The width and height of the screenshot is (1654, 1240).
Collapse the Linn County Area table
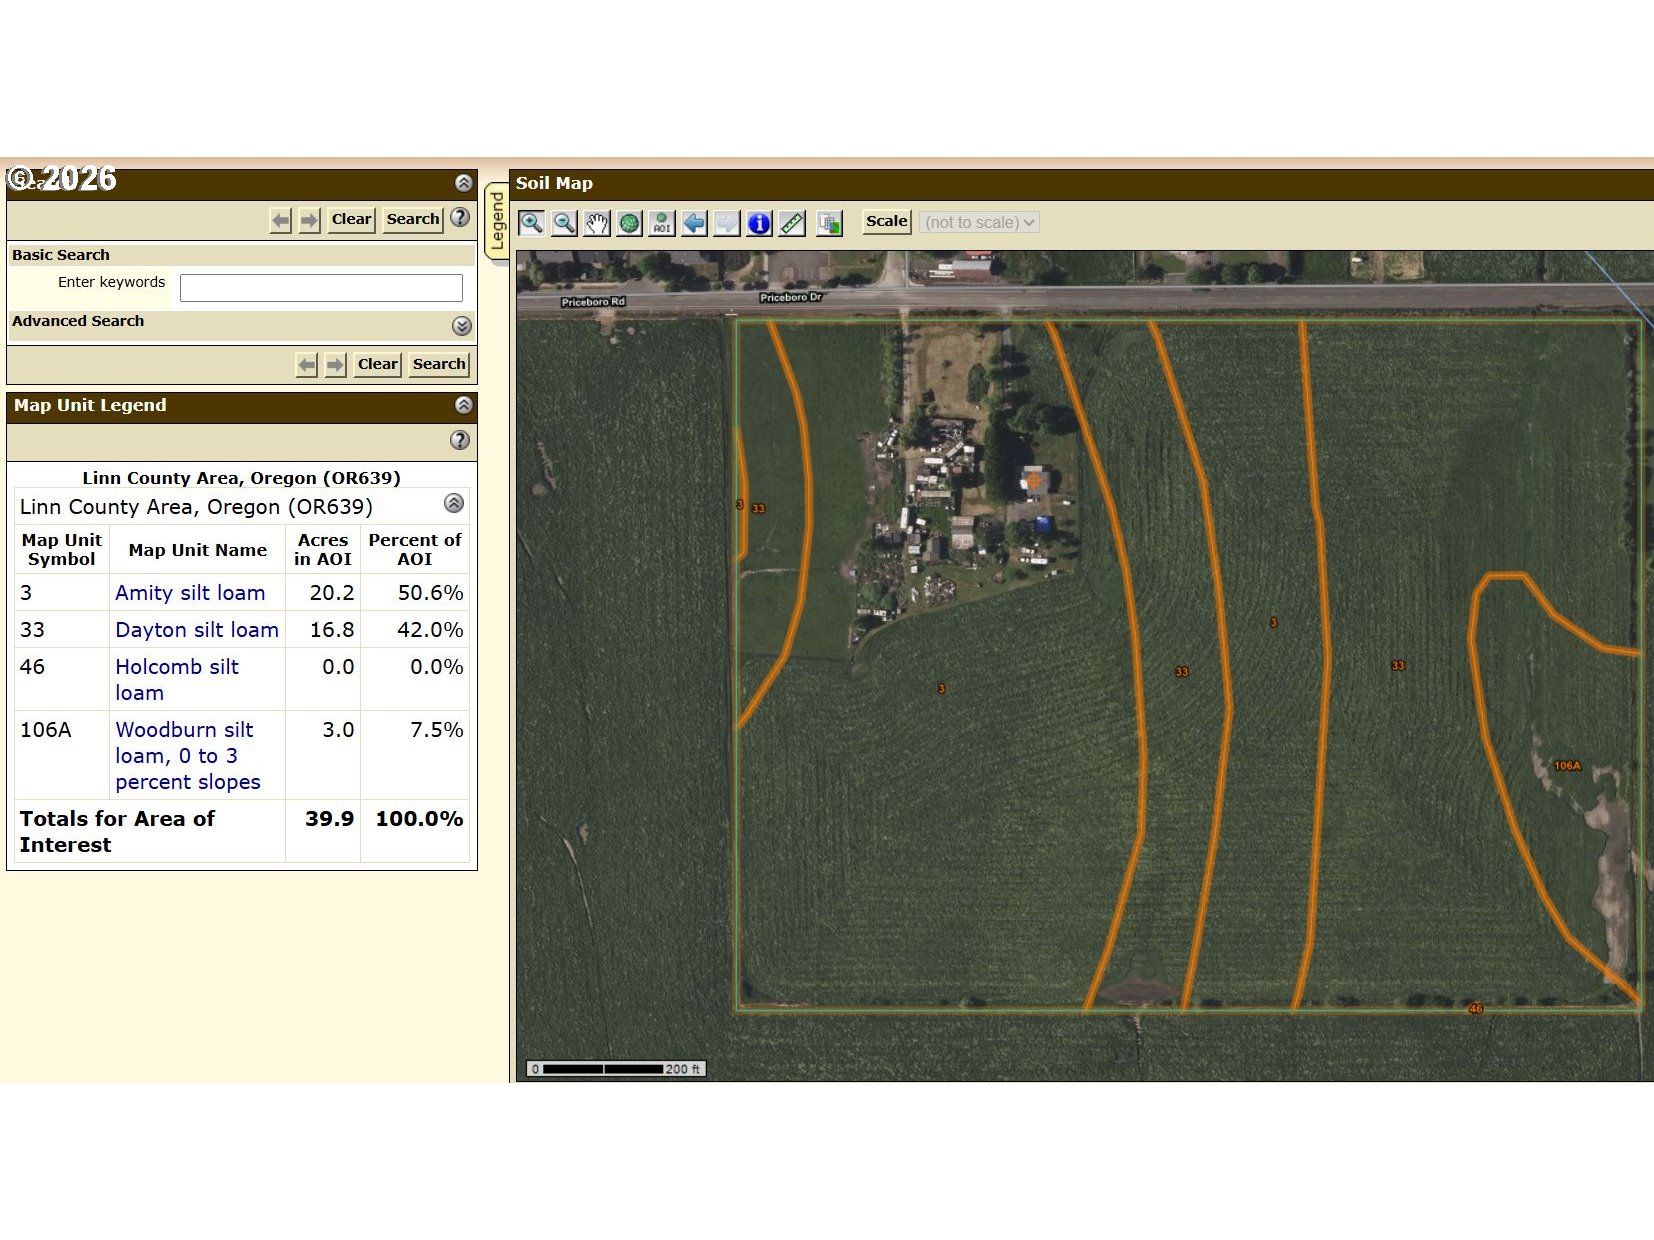[x=453, y=503]
